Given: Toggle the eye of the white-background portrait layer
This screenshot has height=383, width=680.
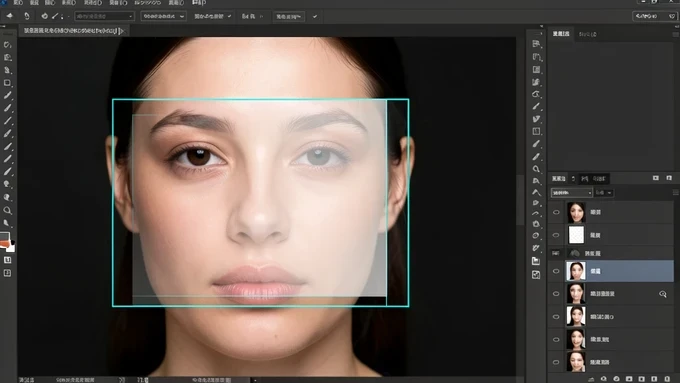Looking at the screenshot, I should [x=556, y=317].
